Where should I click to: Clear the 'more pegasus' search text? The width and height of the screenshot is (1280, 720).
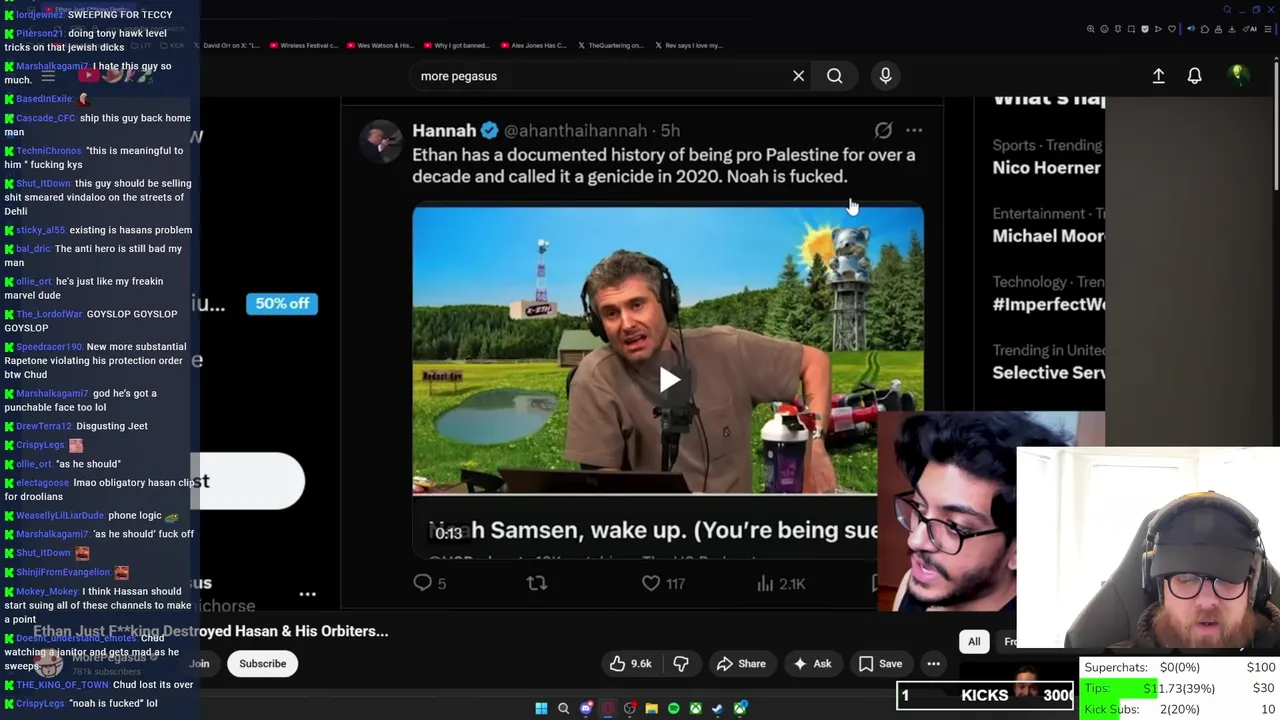coord(798,76)
